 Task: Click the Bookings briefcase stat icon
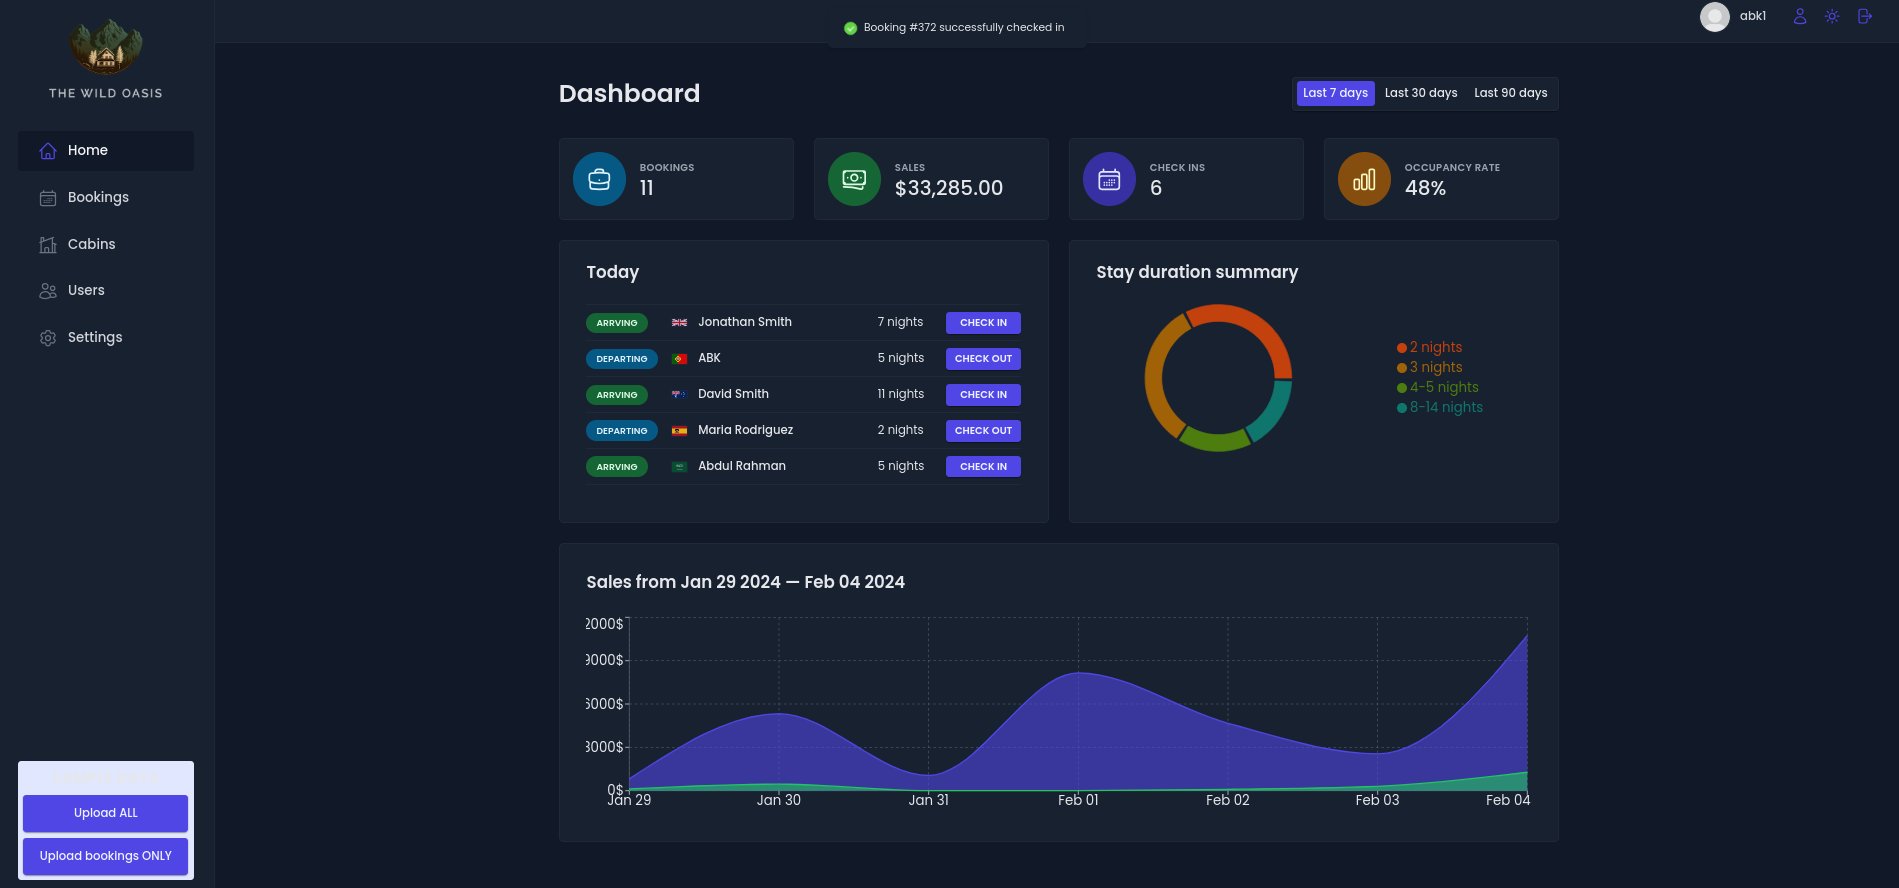pos(599,179)
